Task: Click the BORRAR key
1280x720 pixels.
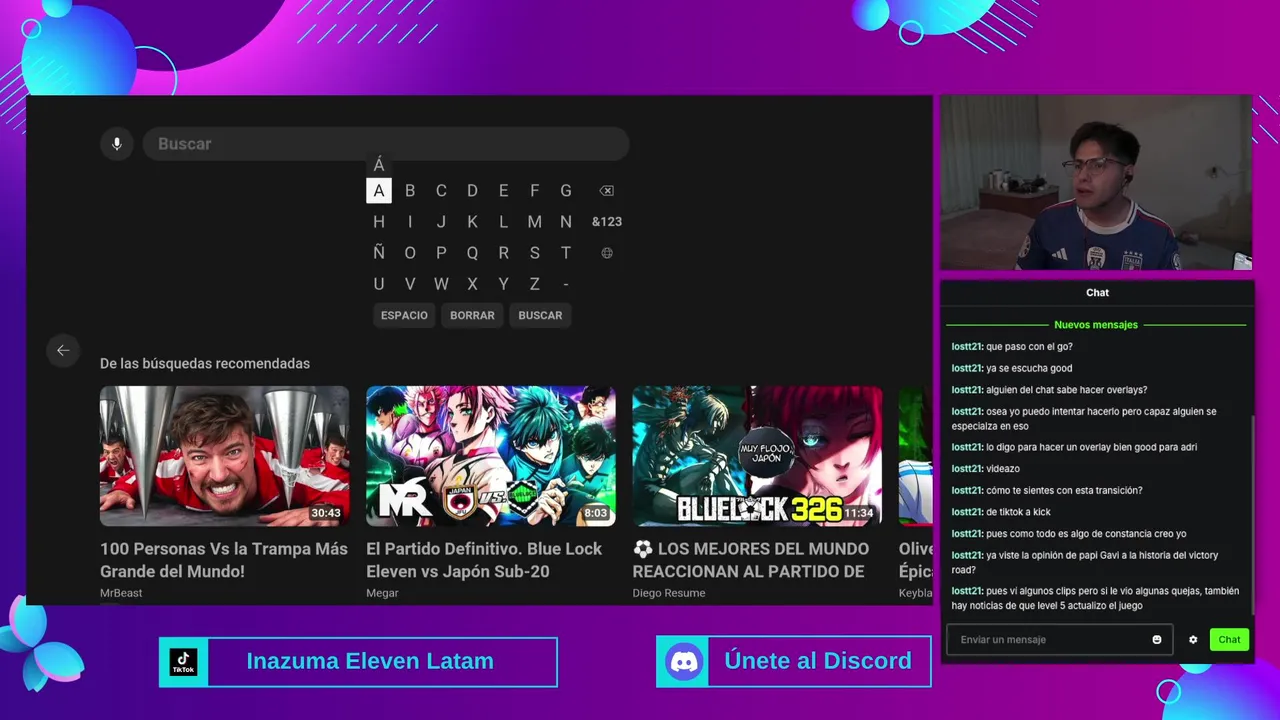Action: [472, 315]
